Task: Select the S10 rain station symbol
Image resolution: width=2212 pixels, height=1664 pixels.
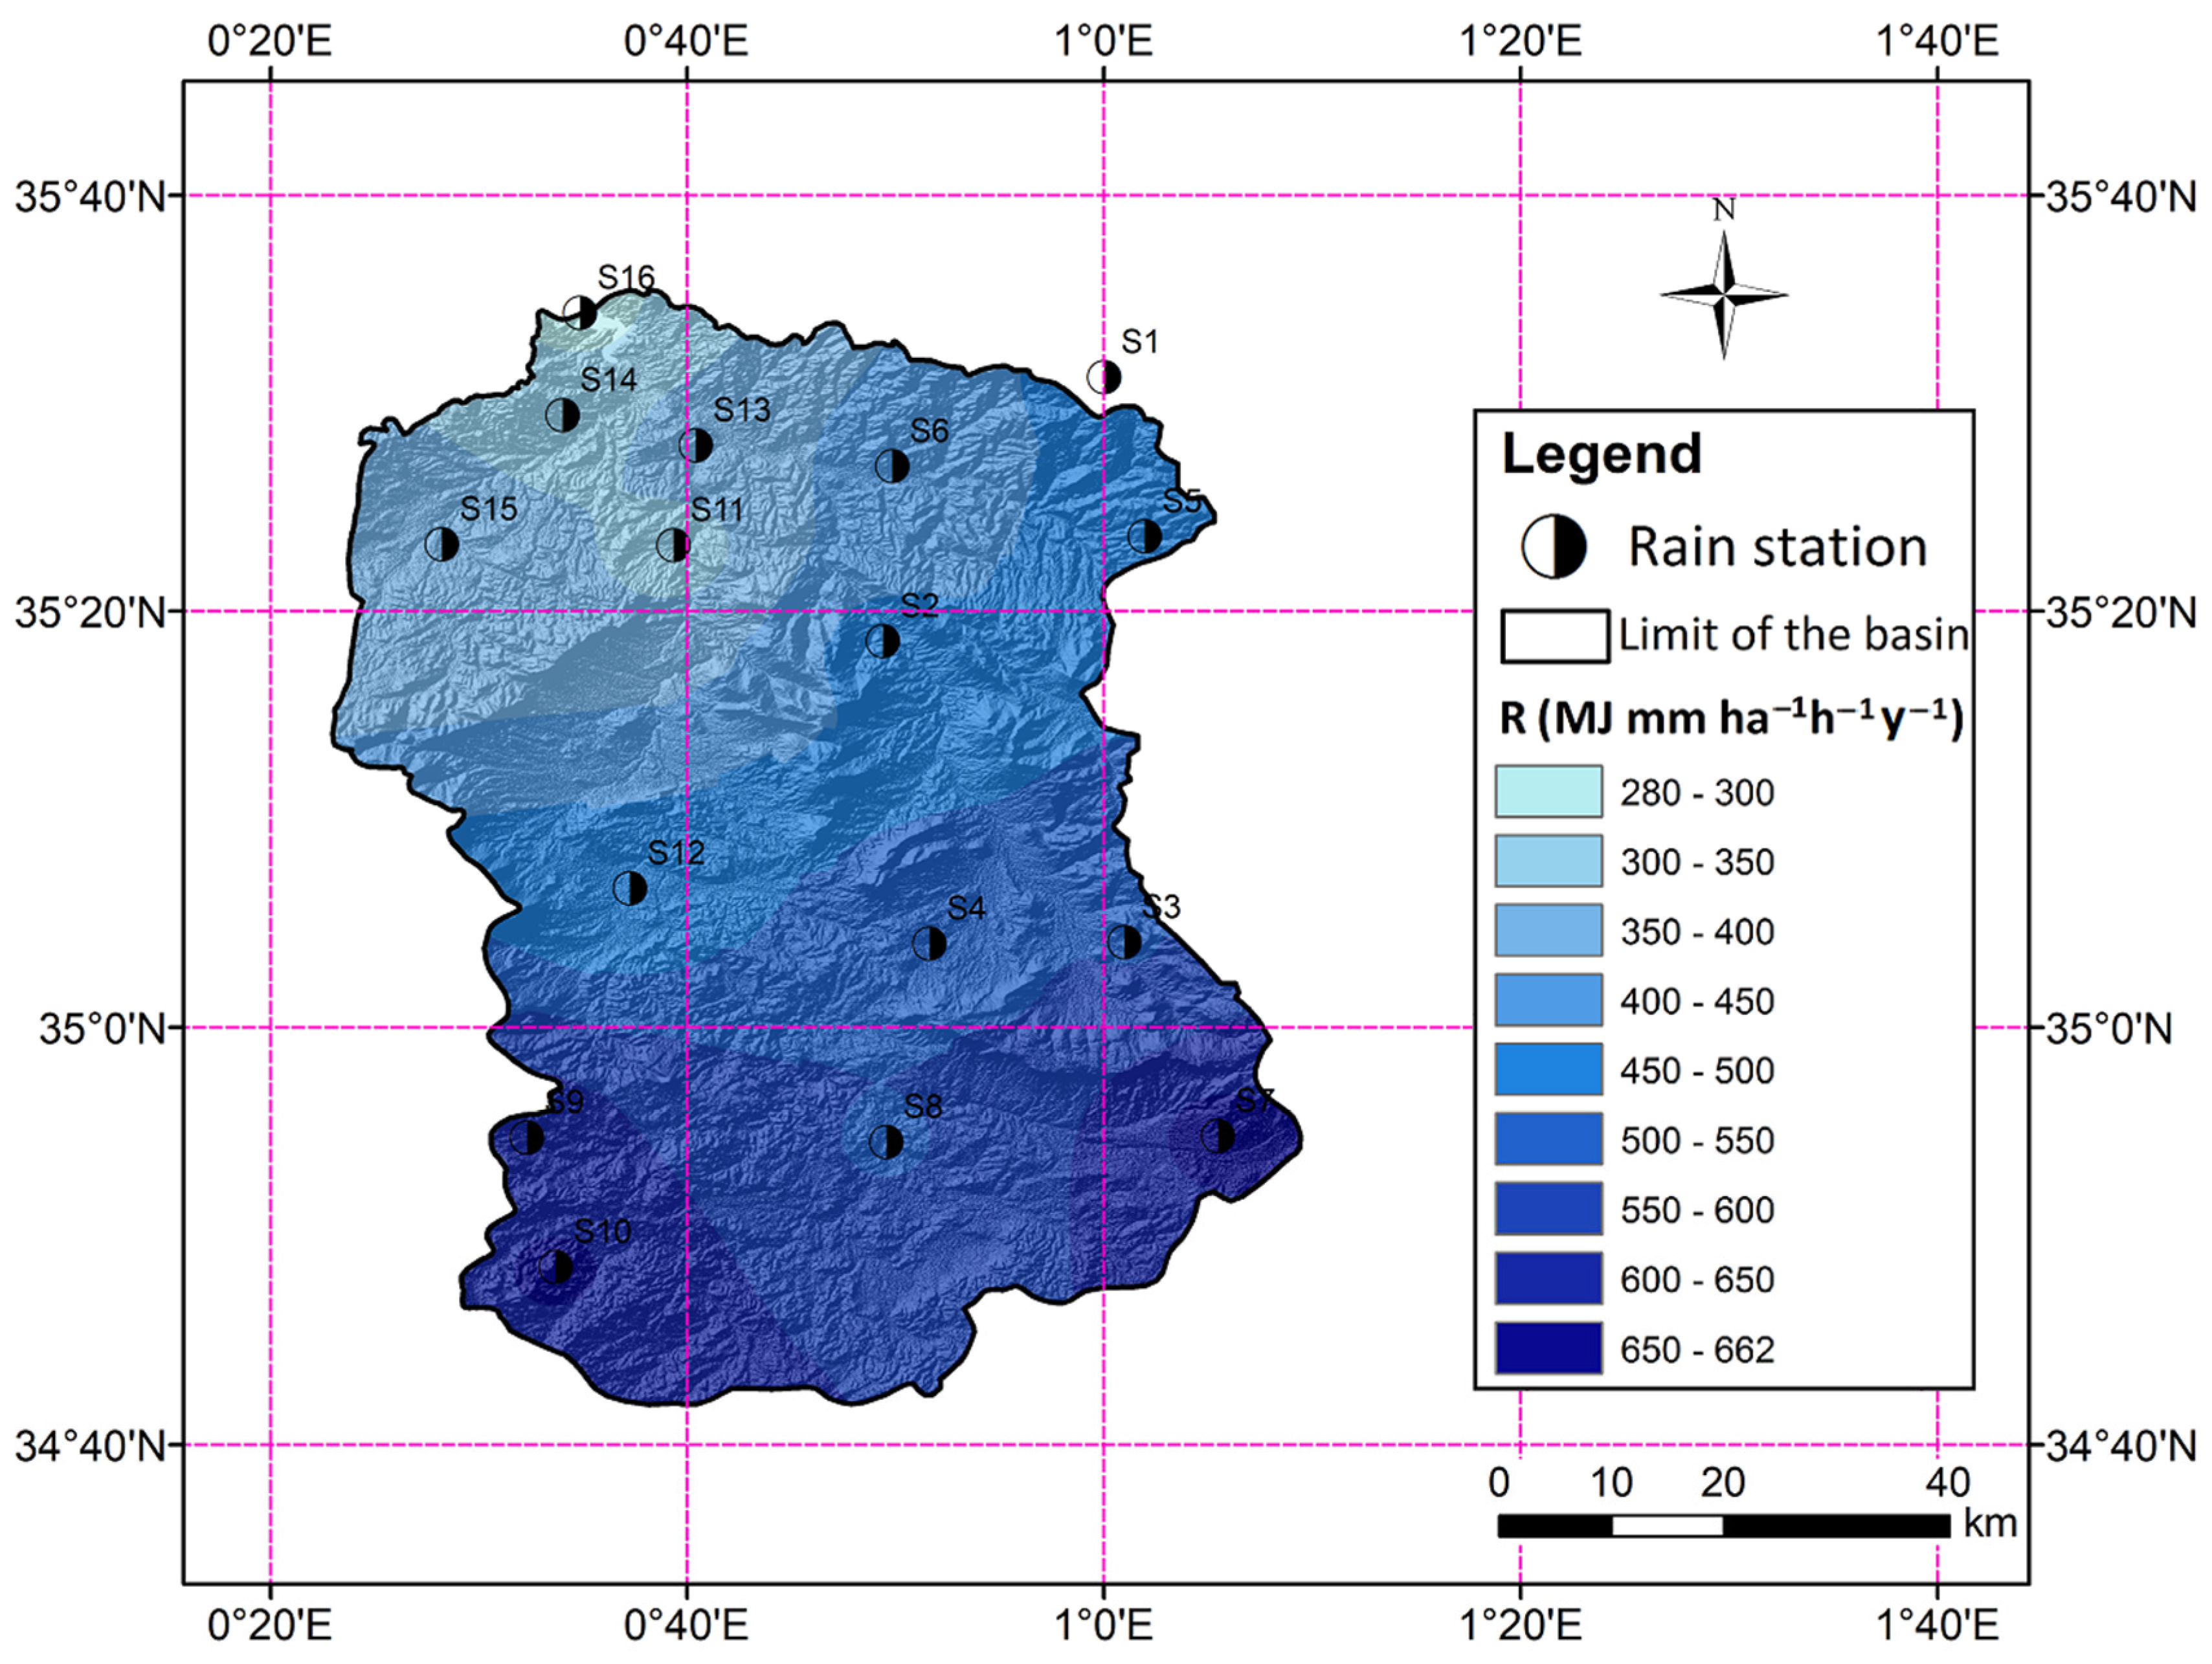Action: tap(555, 1268)
